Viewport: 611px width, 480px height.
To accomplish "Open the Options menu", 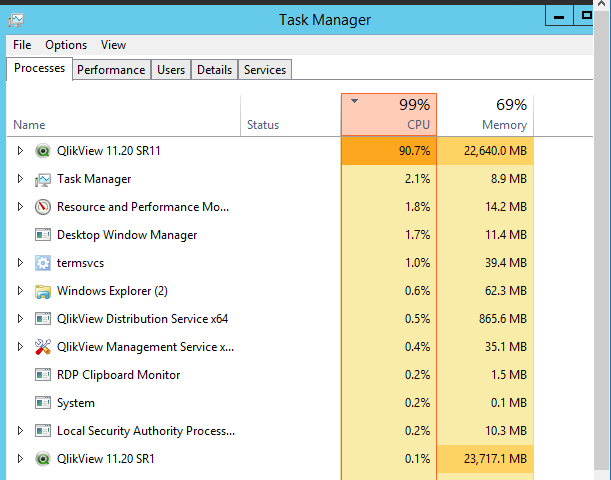I will pos(66,45).
